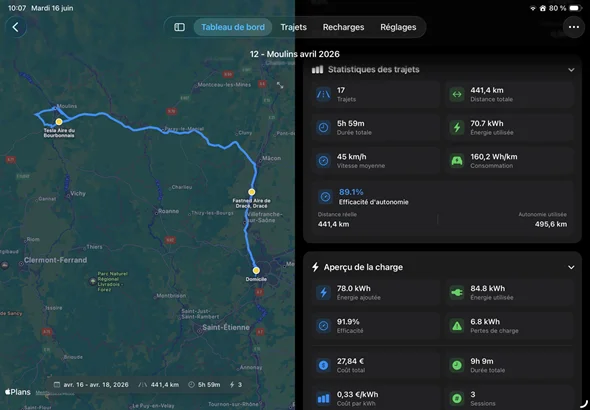
Task: Click Clermont-Ferrand label on the map
Action: (x=55, y=260)
